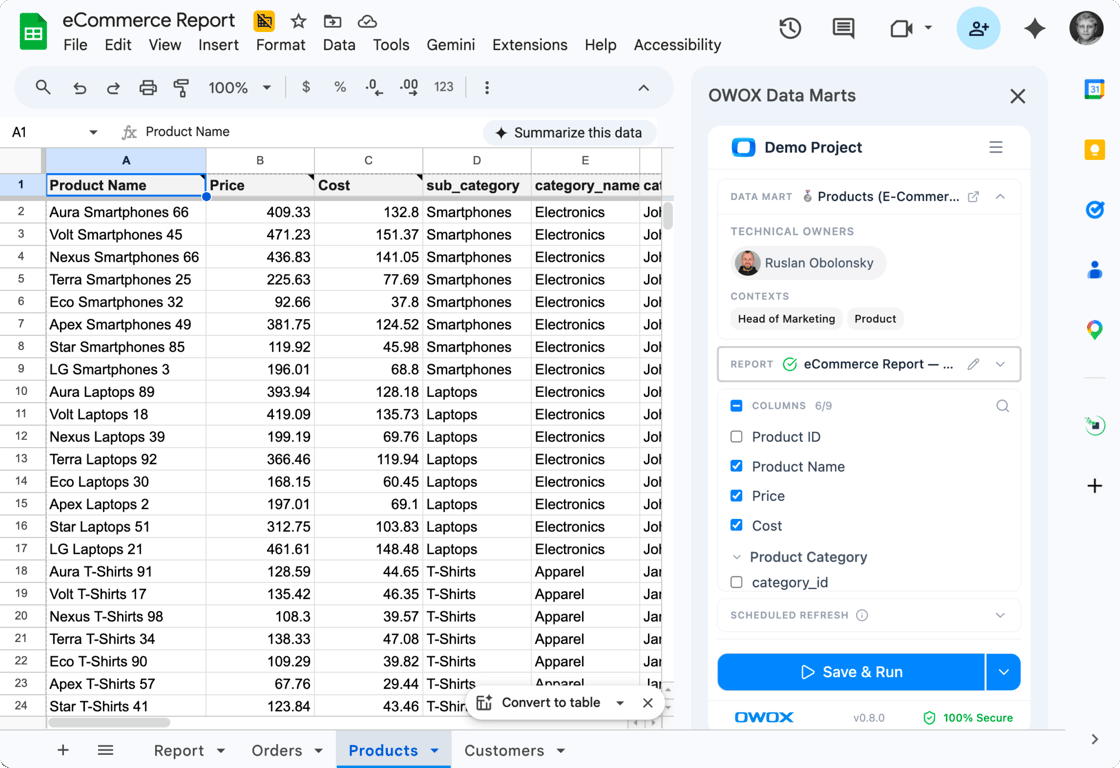Collapse the Product Category group

736,557
